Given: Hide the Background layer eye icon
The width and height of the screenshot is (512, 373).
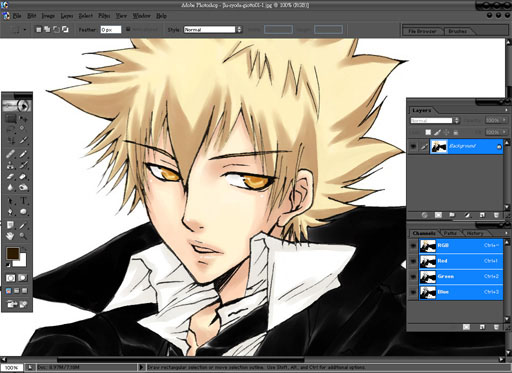Looking at the screenshot, I should [413, 146].
